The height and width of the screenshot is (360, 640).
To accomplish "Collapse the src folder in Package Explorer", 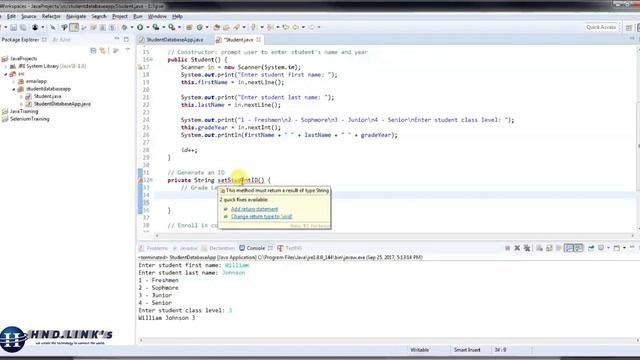I will [6, 74].
